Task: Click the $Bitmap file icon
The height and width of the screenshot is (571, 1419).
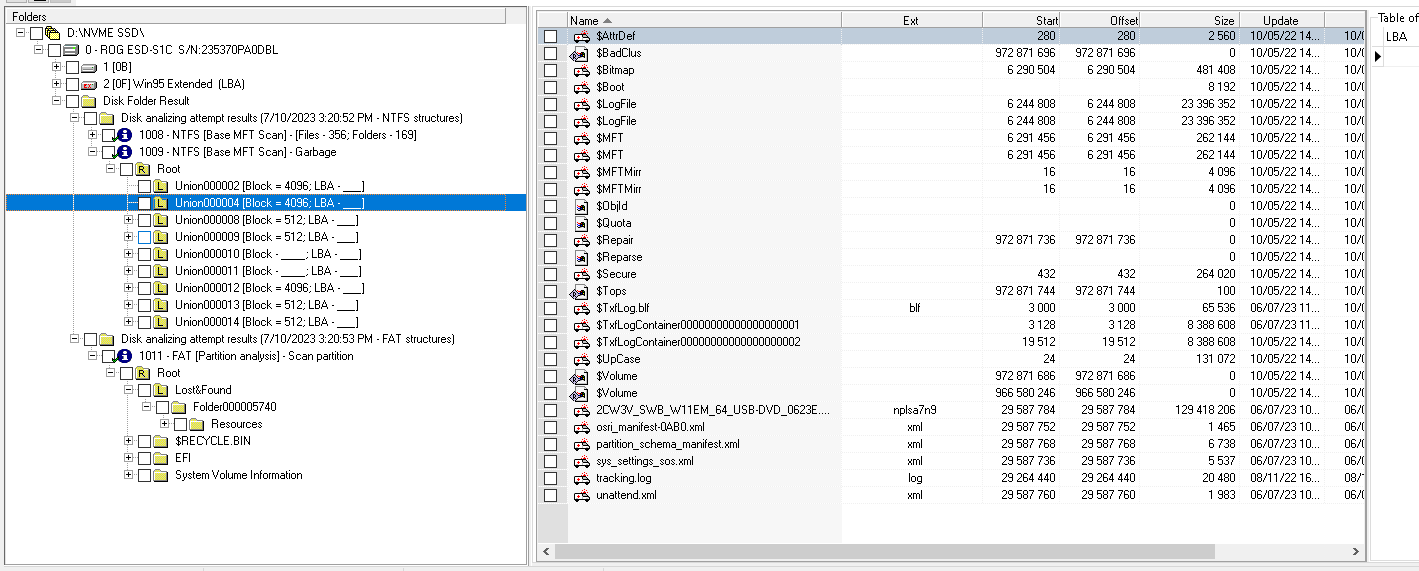Action: [x=581, y=70]
